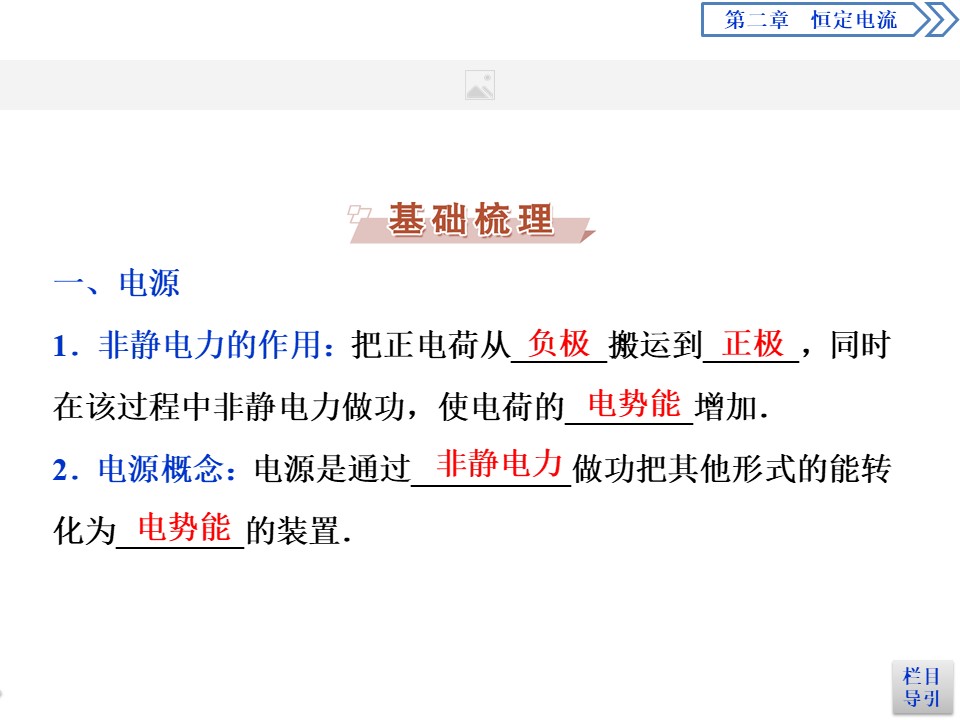Select the 第二章 恒定电流 chapter label
The width and height of the screenshot is (960, 720).
coord(810,20)
